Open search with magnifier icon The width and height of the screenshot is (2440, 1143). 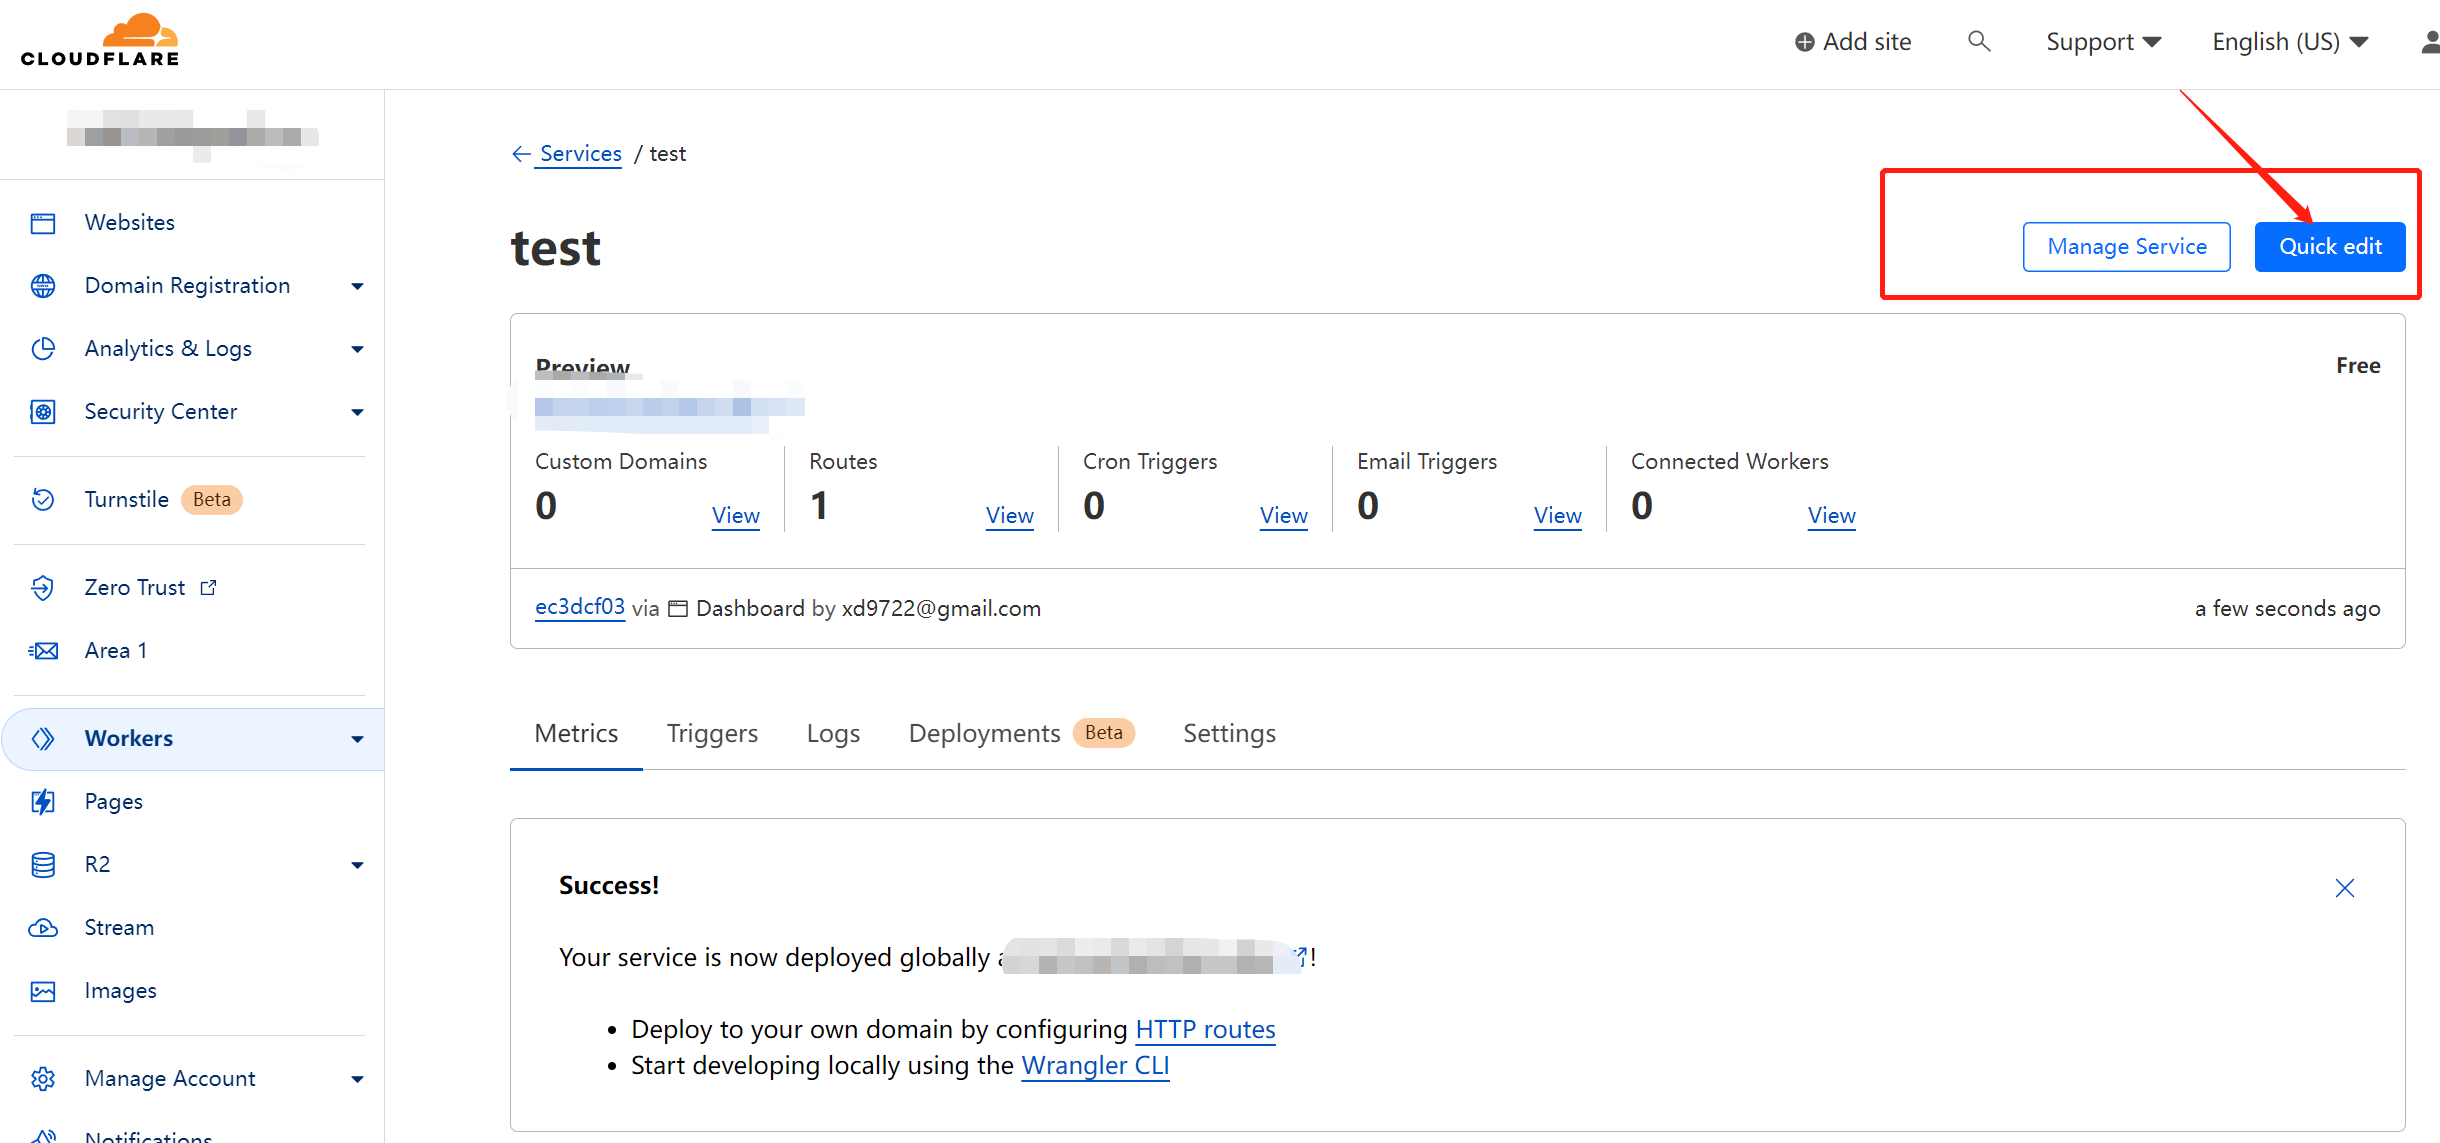(1979, 41)
